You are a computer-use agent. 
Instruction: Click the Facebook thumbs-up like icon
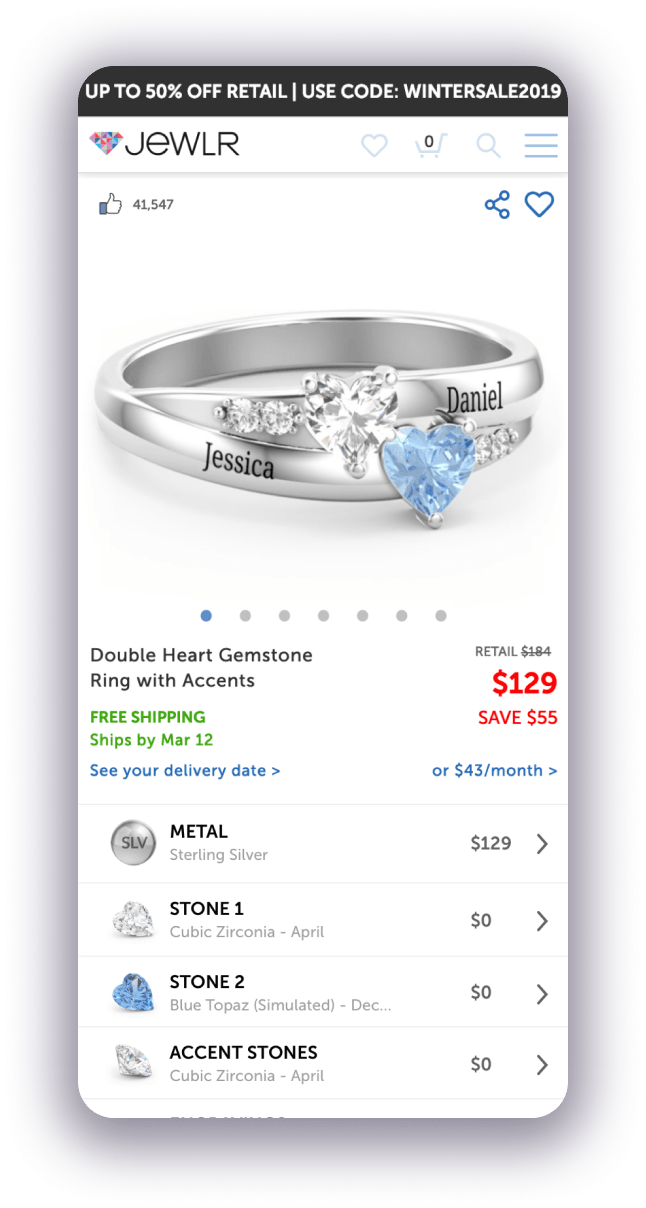tap(110, 205)
